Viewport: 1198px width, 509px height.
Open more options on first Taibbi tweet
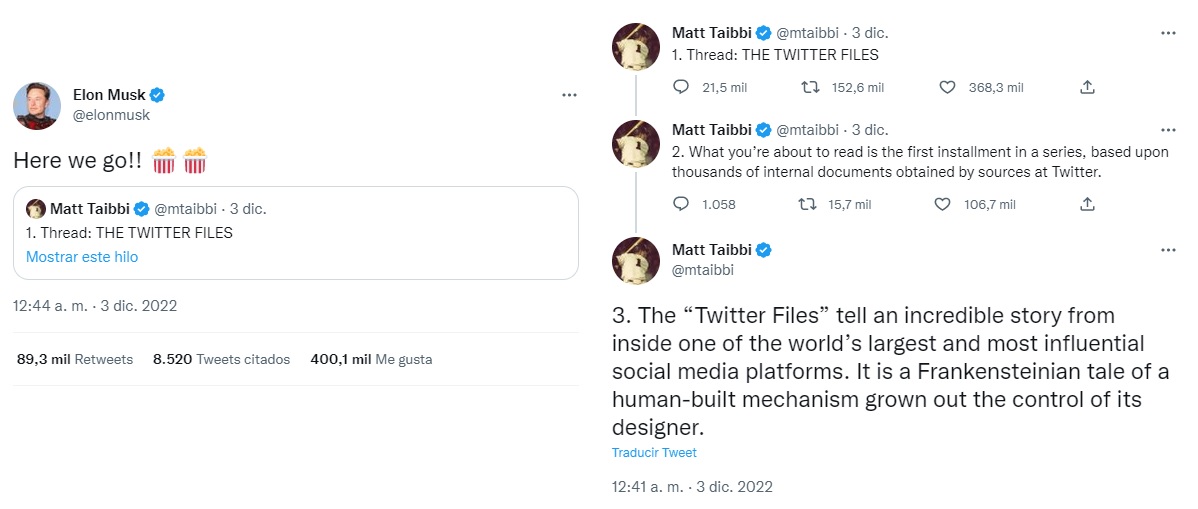click(x=1168, y=33)
